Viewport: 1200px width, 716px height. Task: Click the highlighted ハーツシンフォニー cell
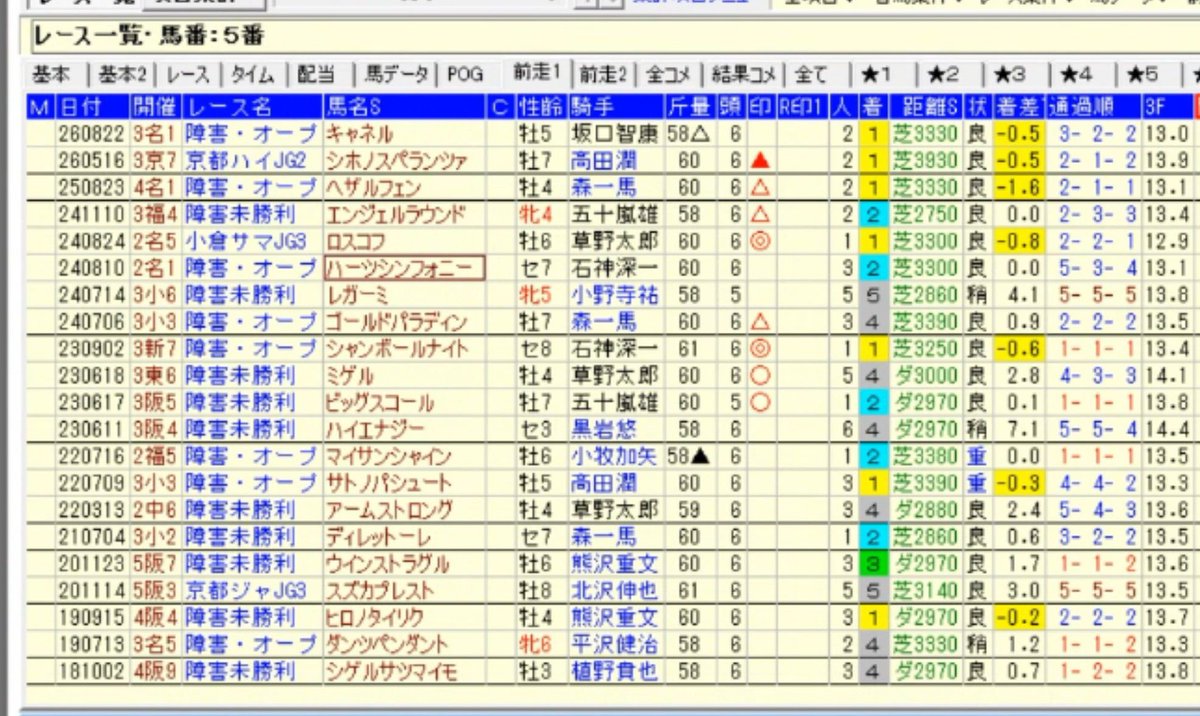[x=405, y=268]
